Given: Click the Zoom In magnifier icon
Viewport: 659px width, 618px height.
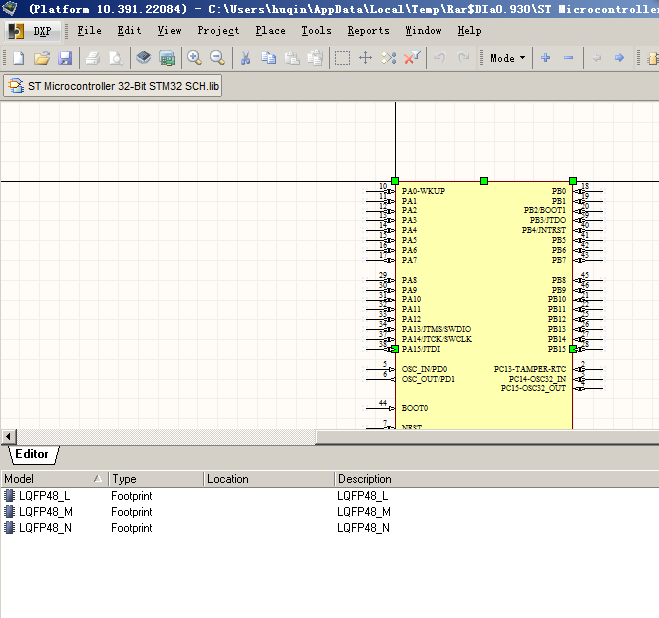Looking at the screenshot, I should click(x=194, y=58).
